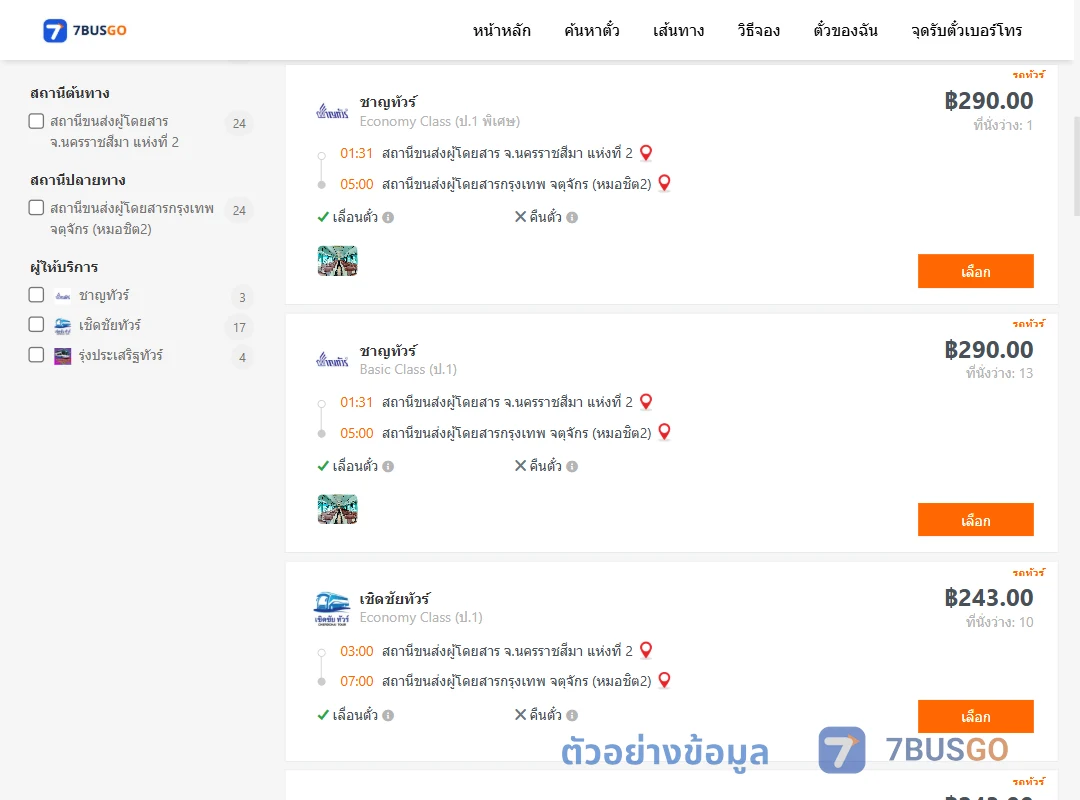Check the destination หมอชิต2 station filter
Image resolution: width=1080 pixels, height=800 pixels.
[x=37, y=208]
